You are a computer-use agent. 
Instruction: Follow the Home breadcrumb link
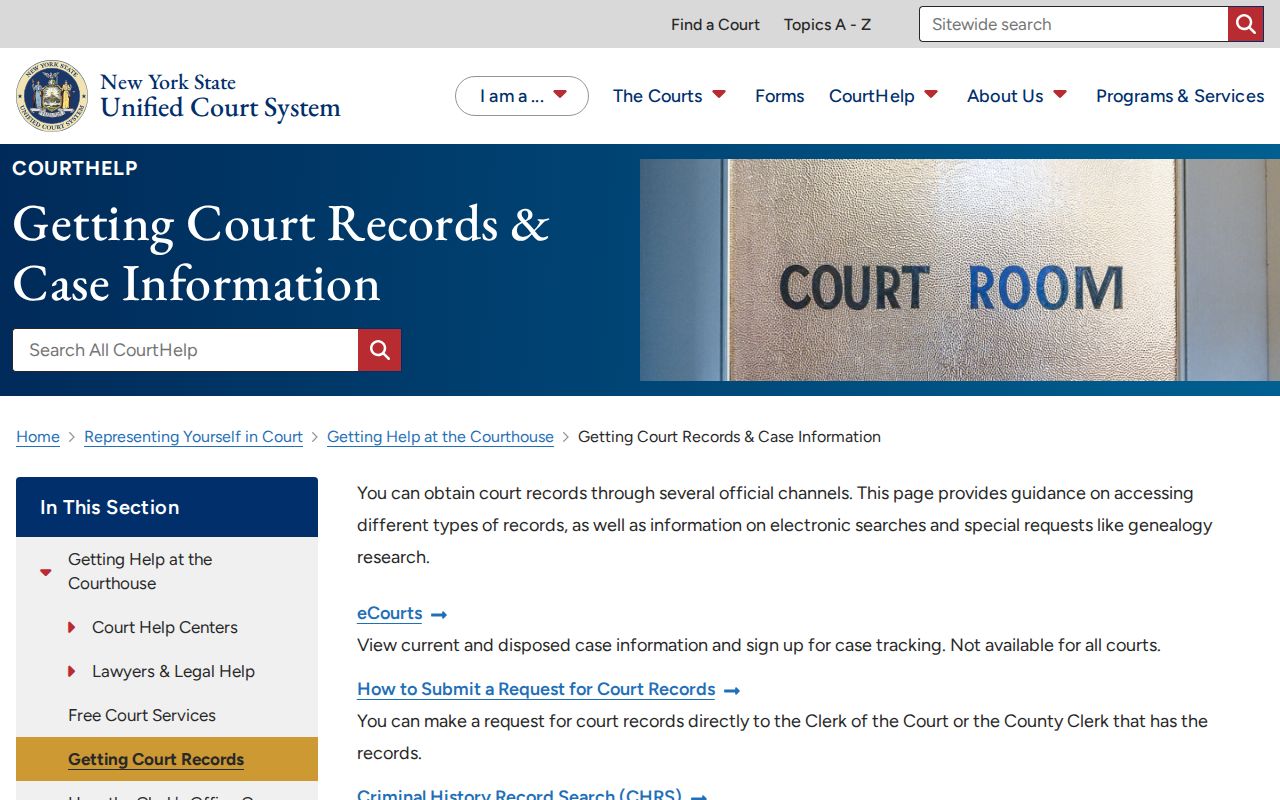[x=38, y=437]
